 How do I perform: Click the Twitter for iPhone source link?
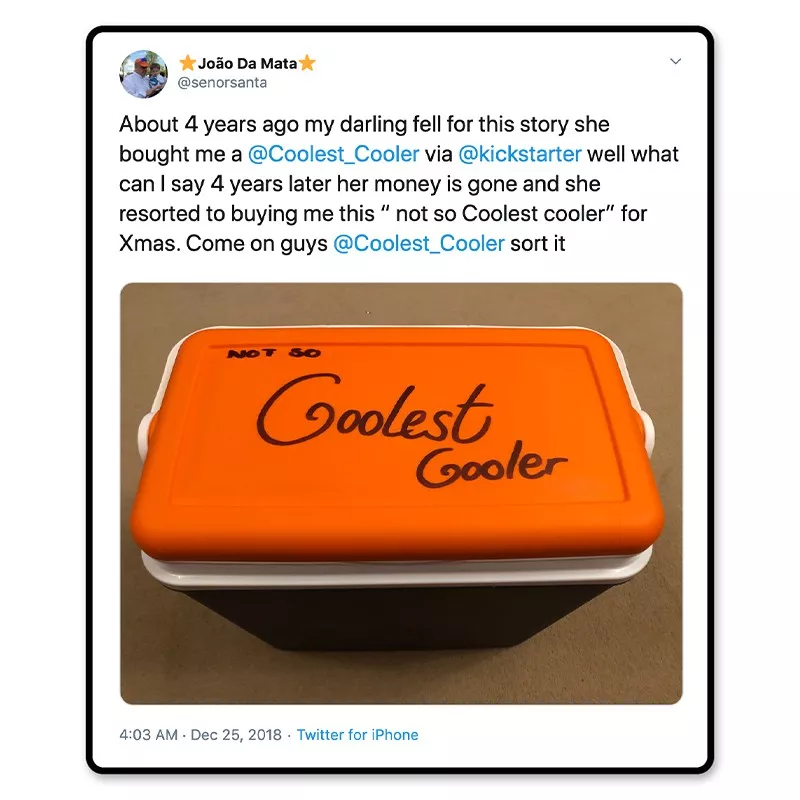[357, 735]
